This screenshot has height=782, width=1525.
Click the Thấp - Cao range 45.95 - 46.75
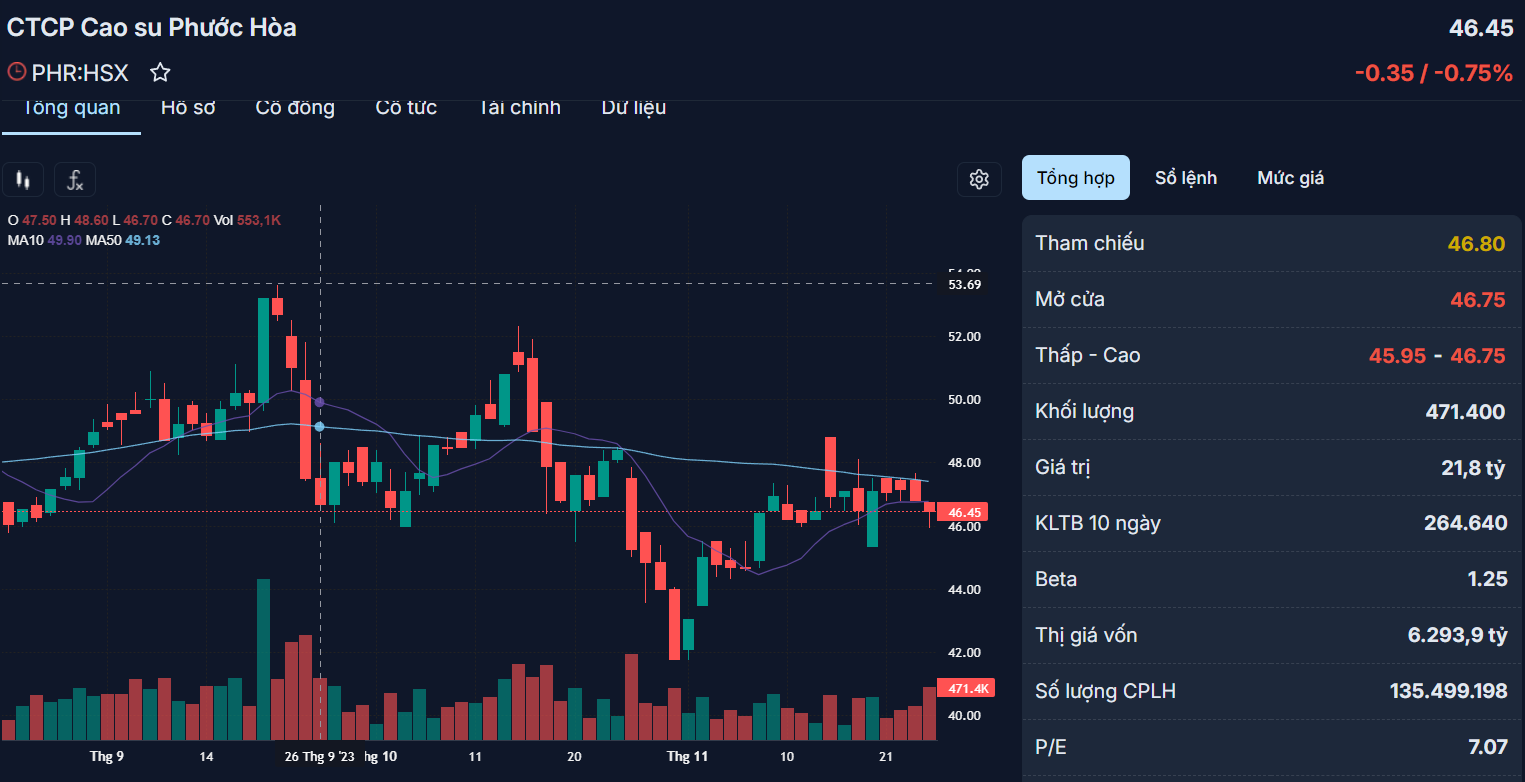pyautogui.click(x=1436, y=356)
